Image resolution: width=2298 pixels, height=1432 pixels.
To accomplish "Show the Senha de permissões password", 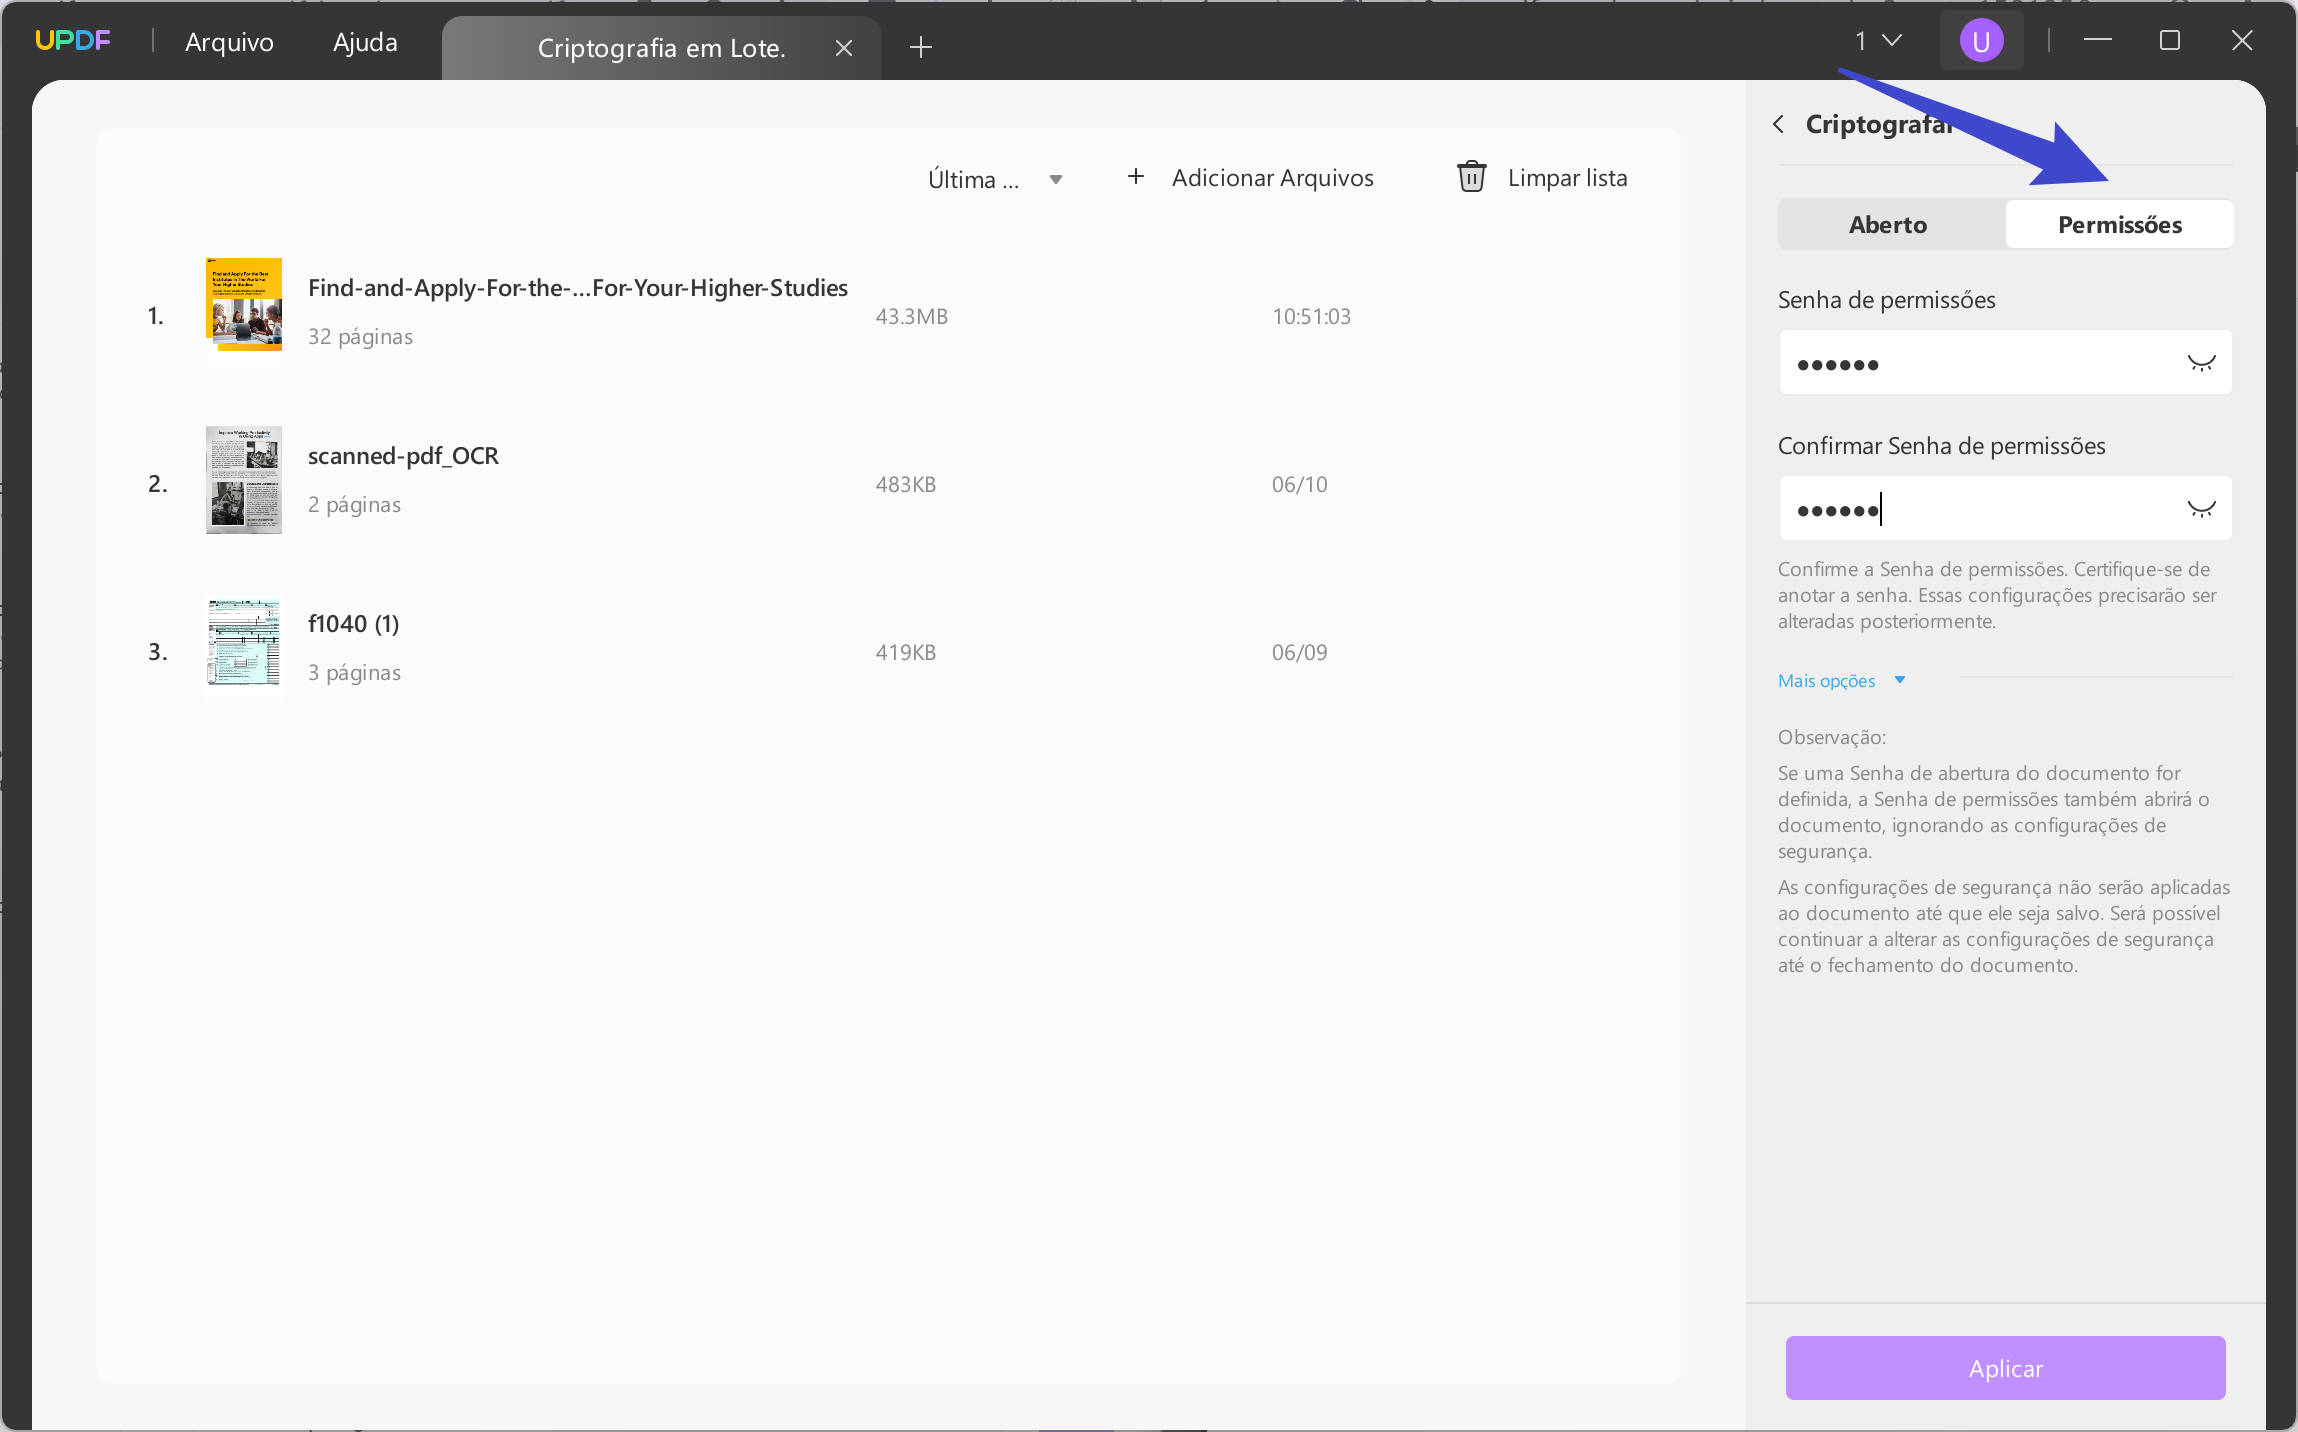I will 2201,363.
